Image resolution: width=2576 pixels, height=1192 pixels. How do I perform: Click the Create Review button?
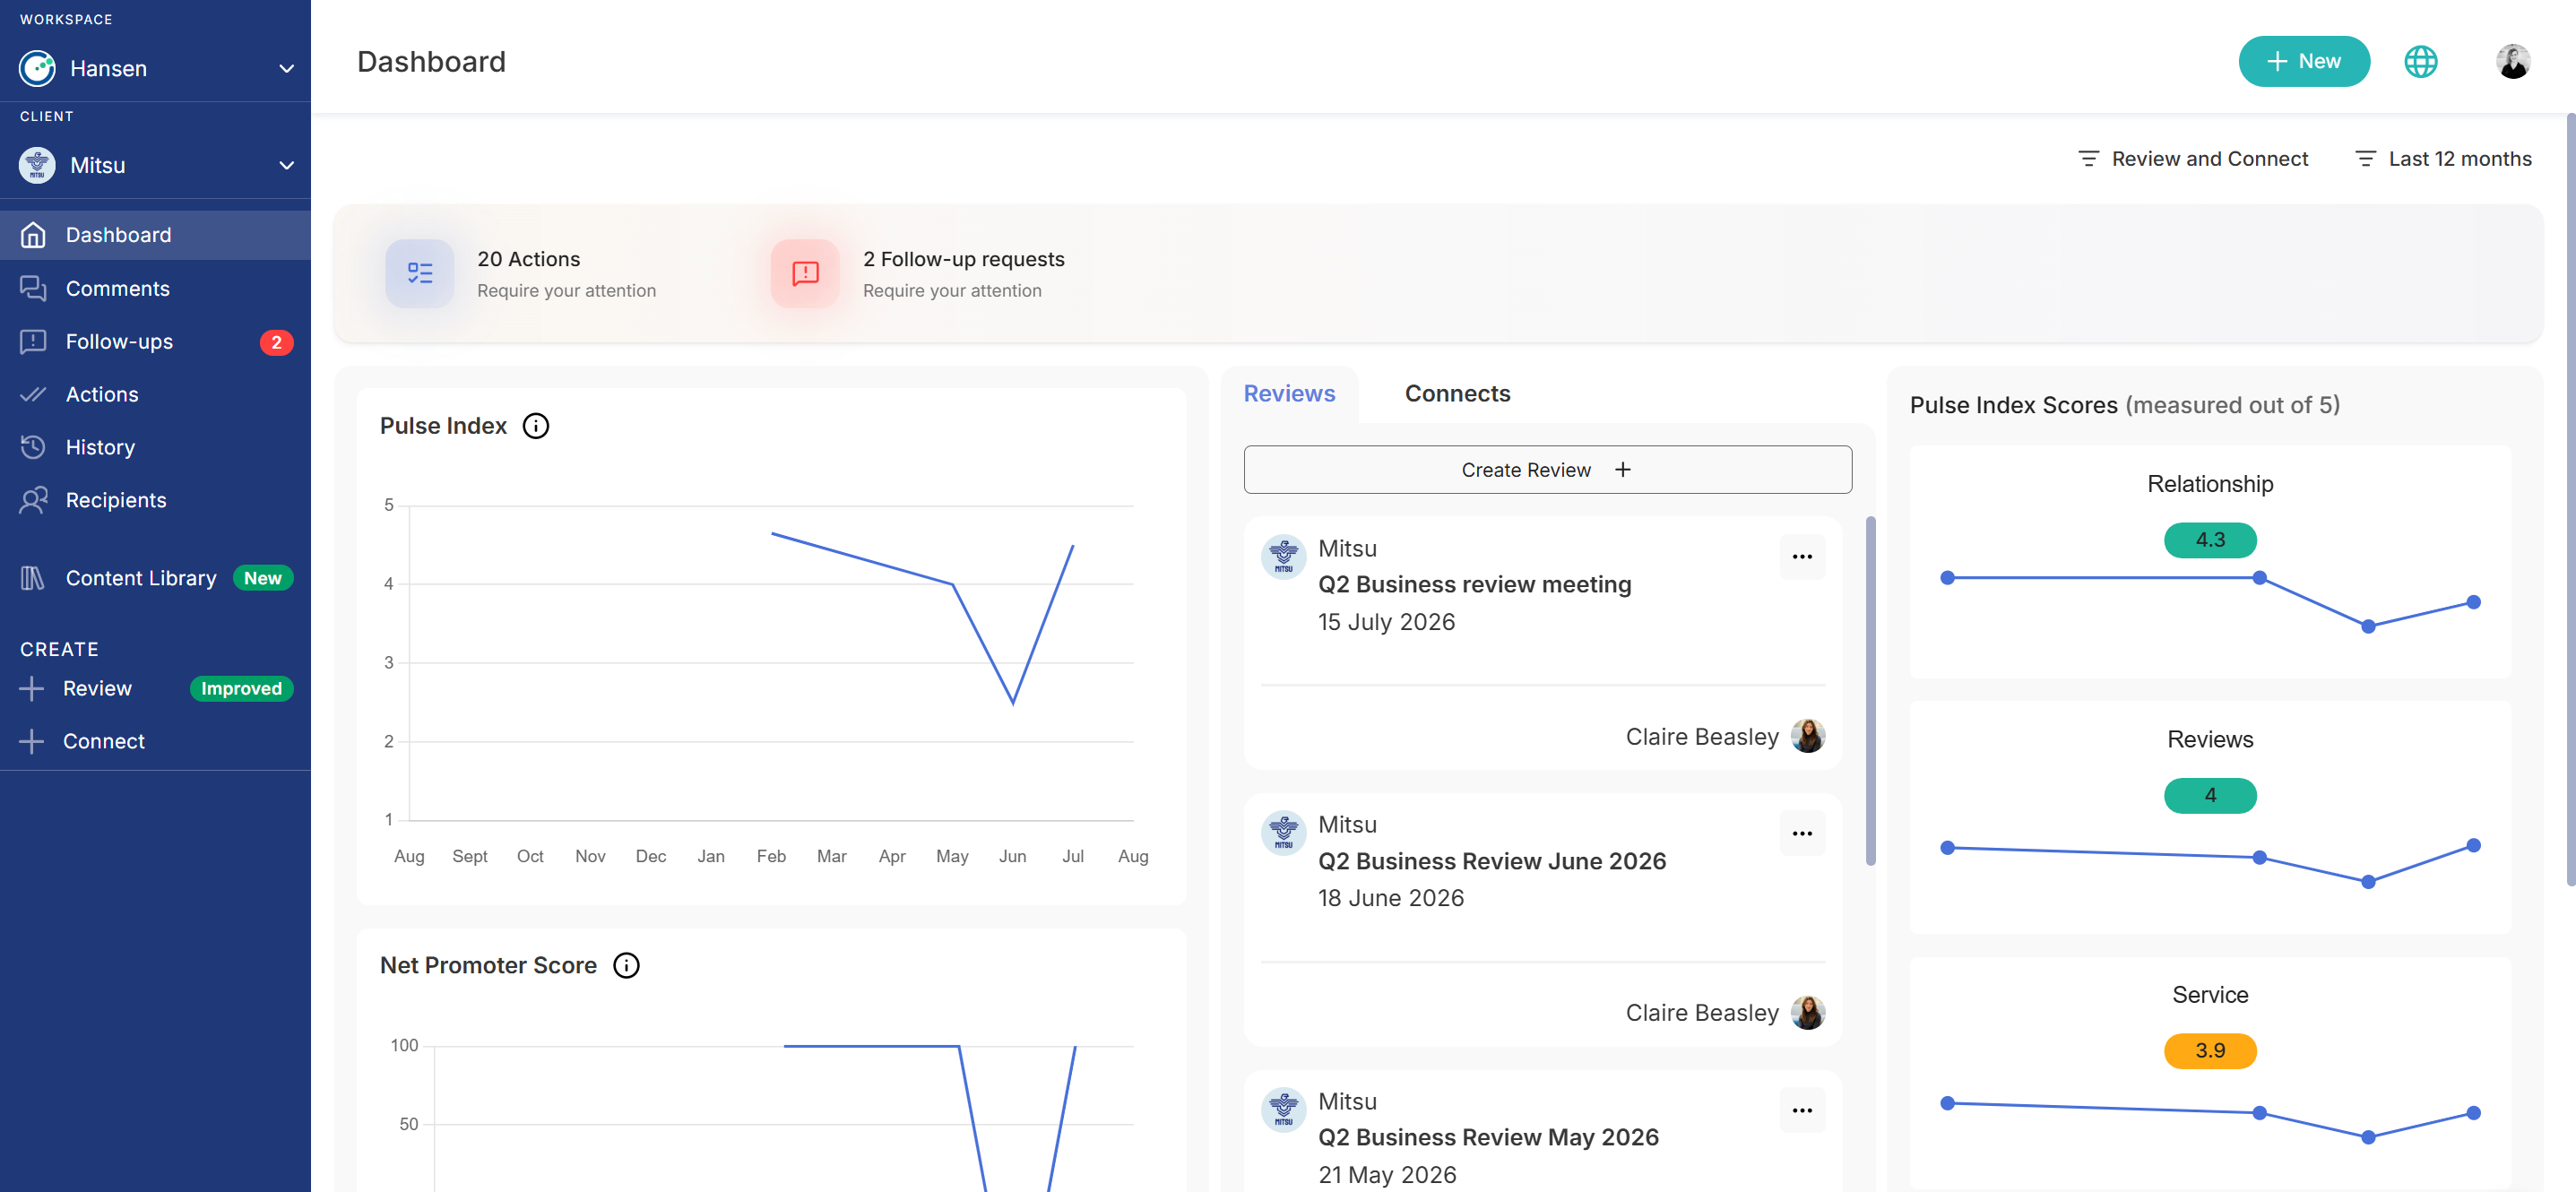[x=1547, y=470]
